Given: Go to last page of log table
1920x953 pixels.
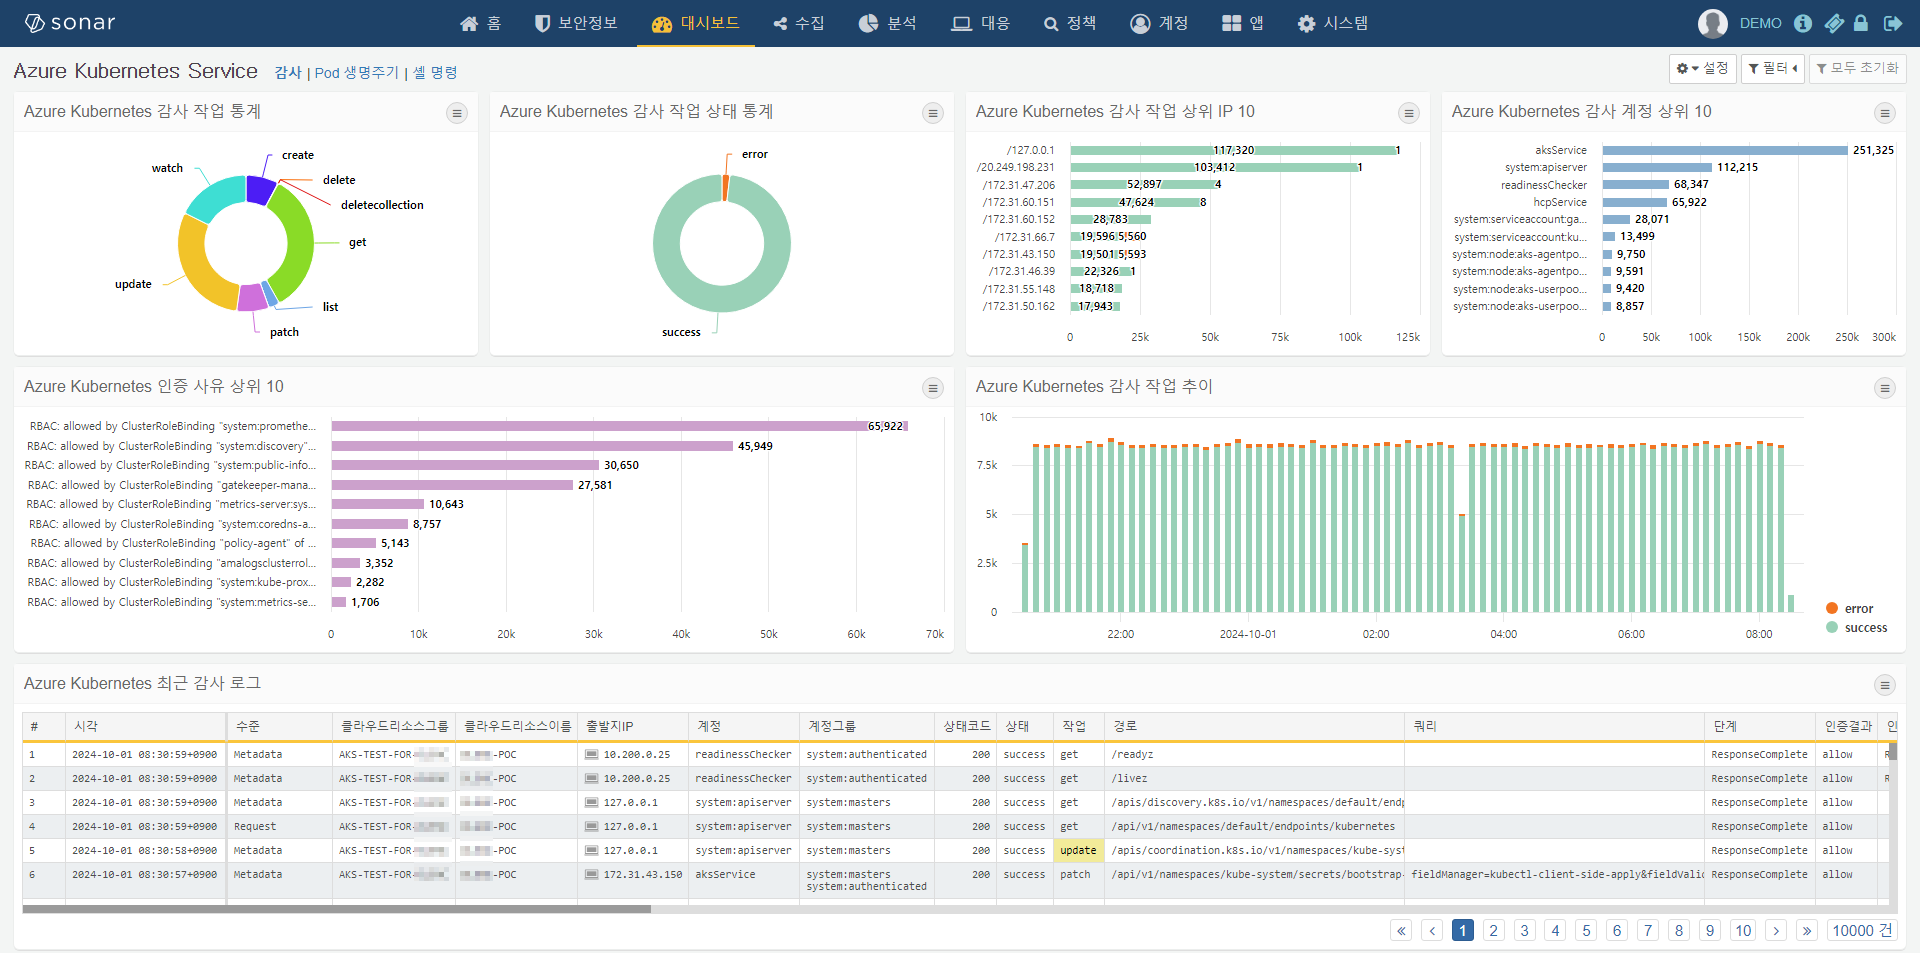Looking at the screenshot, I should point(1807,930).
